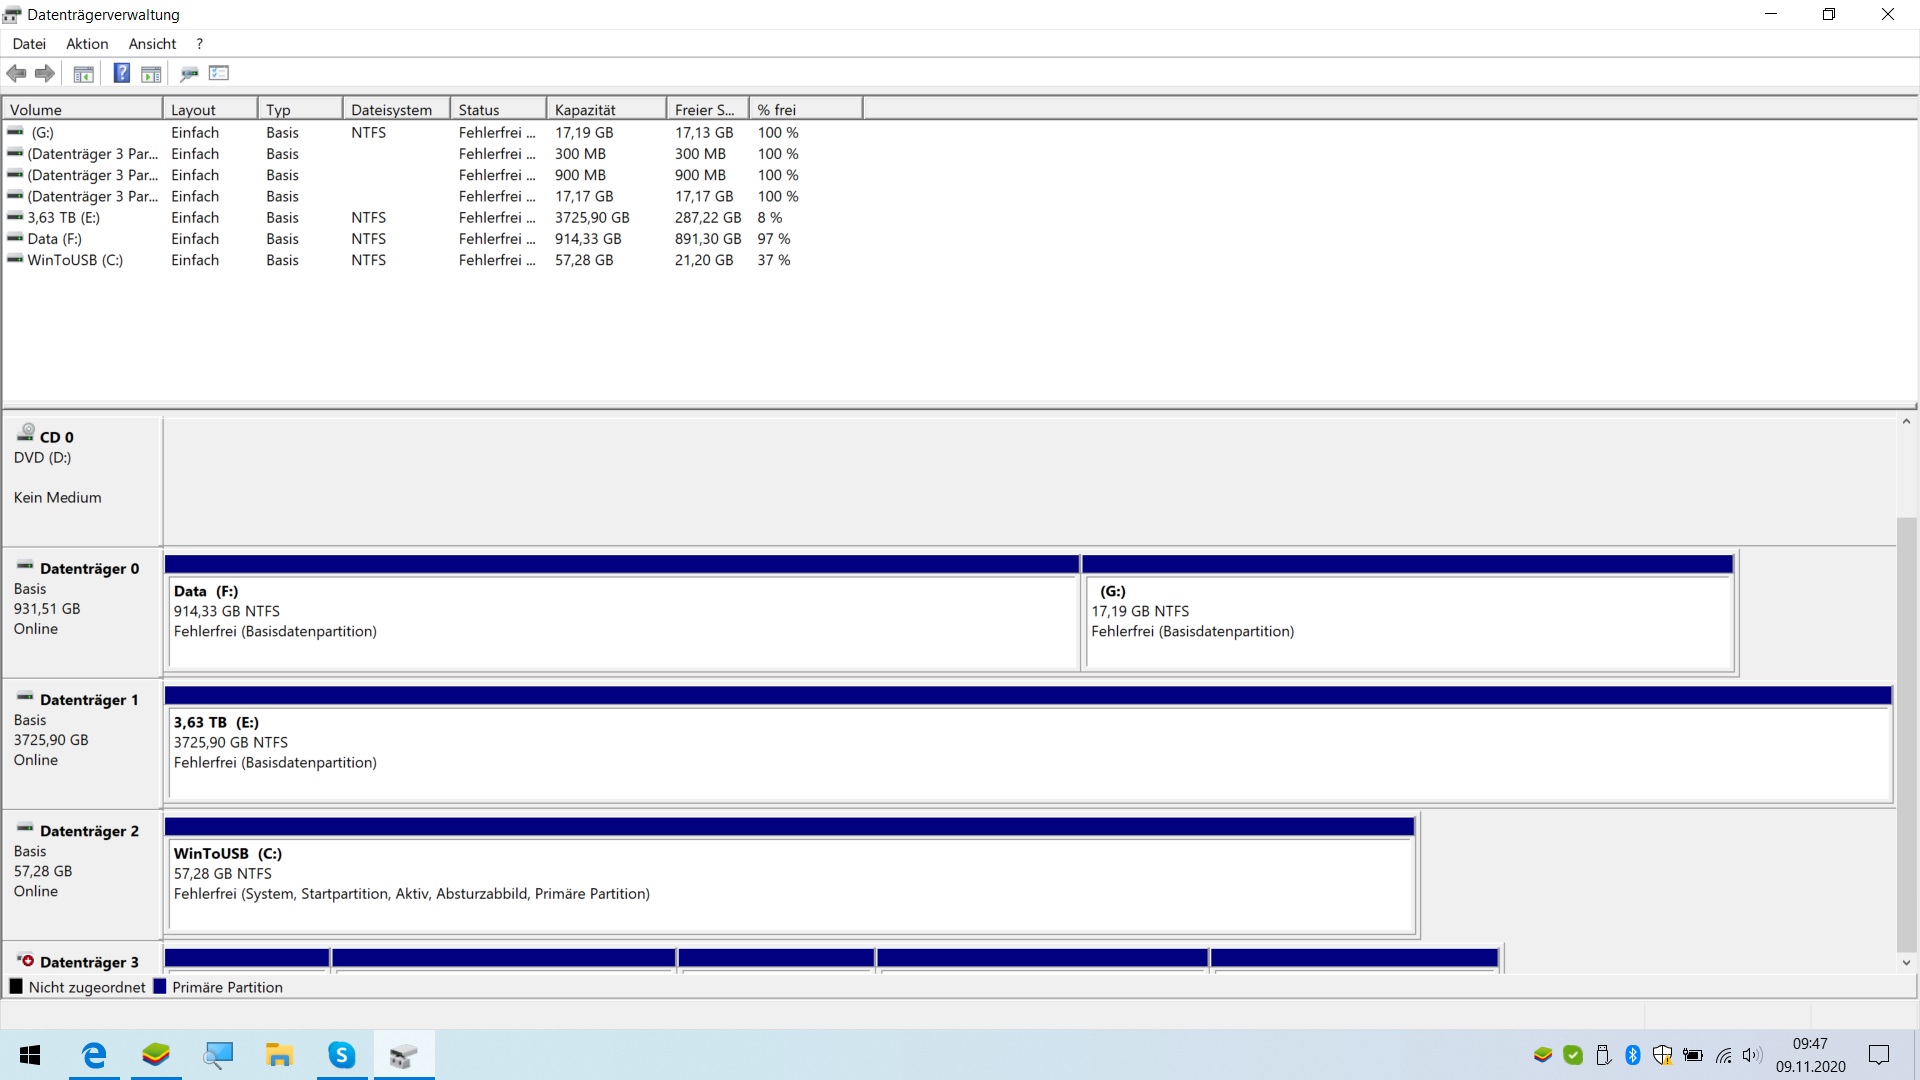The image size is (1920, 1080).
Task: Click the Back arrow in toolbar
Action: click(16, 73)
